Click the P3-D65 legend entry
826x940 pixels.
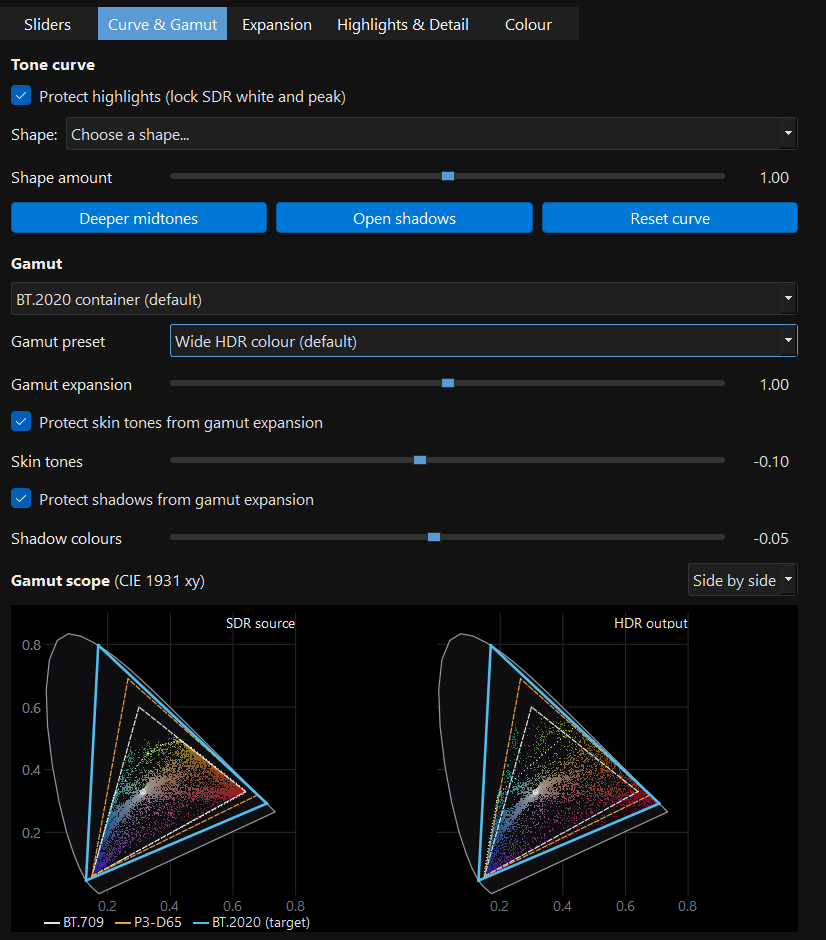click(x=148, y=922)
